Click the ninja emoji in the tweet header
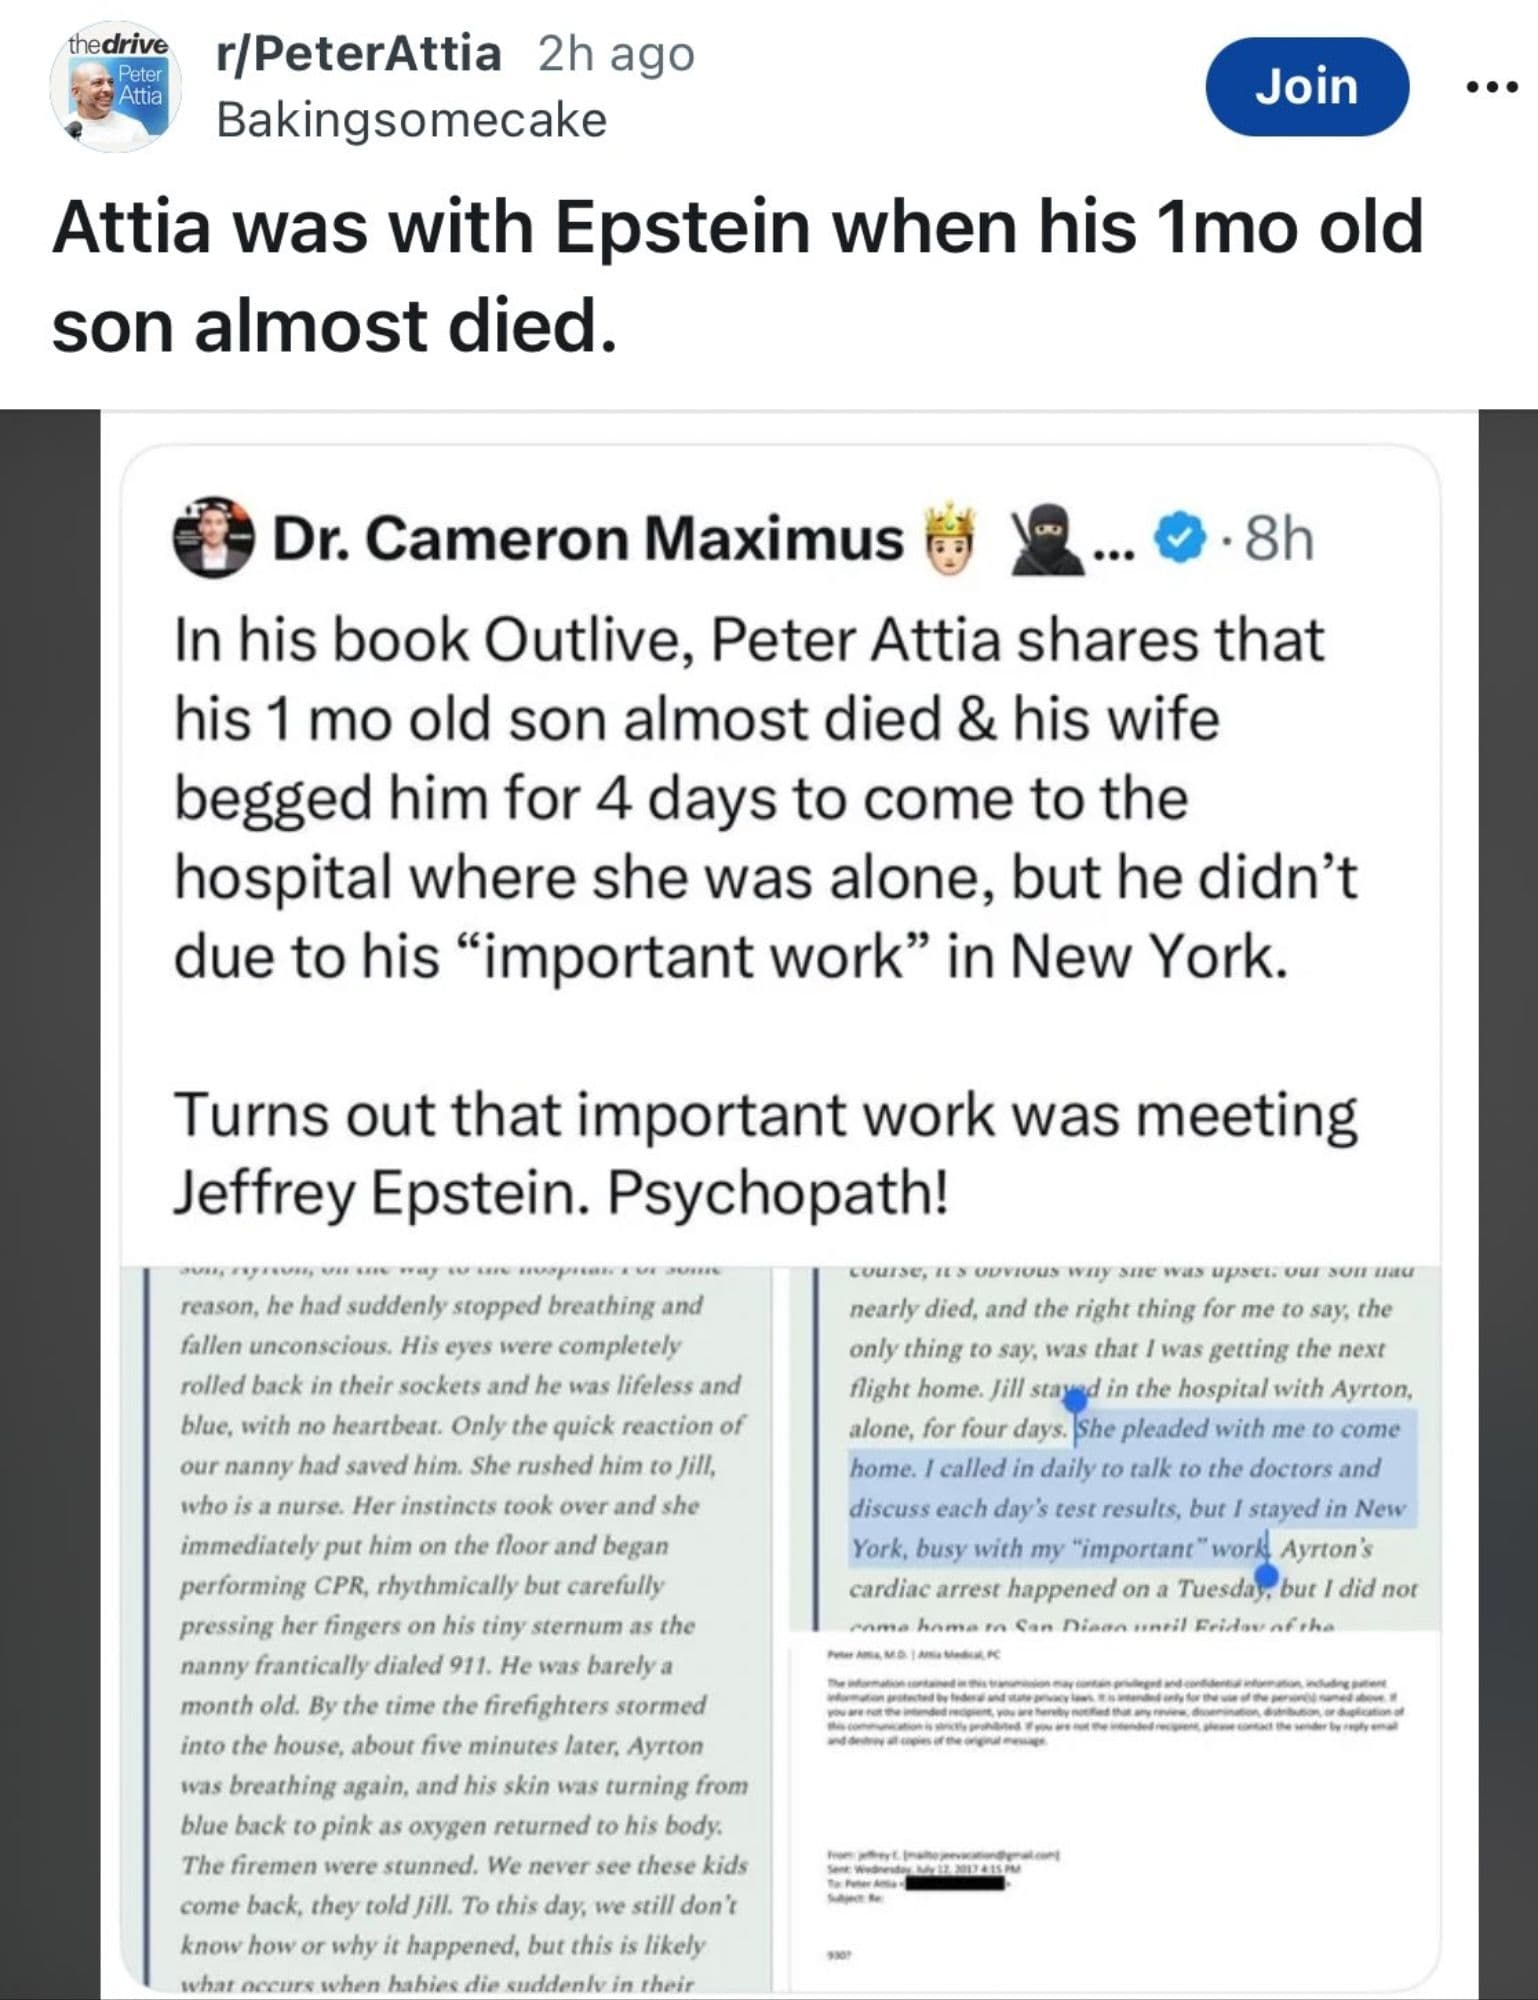The height and width of the screenshot is (2000, 1538). (1046, 540)
